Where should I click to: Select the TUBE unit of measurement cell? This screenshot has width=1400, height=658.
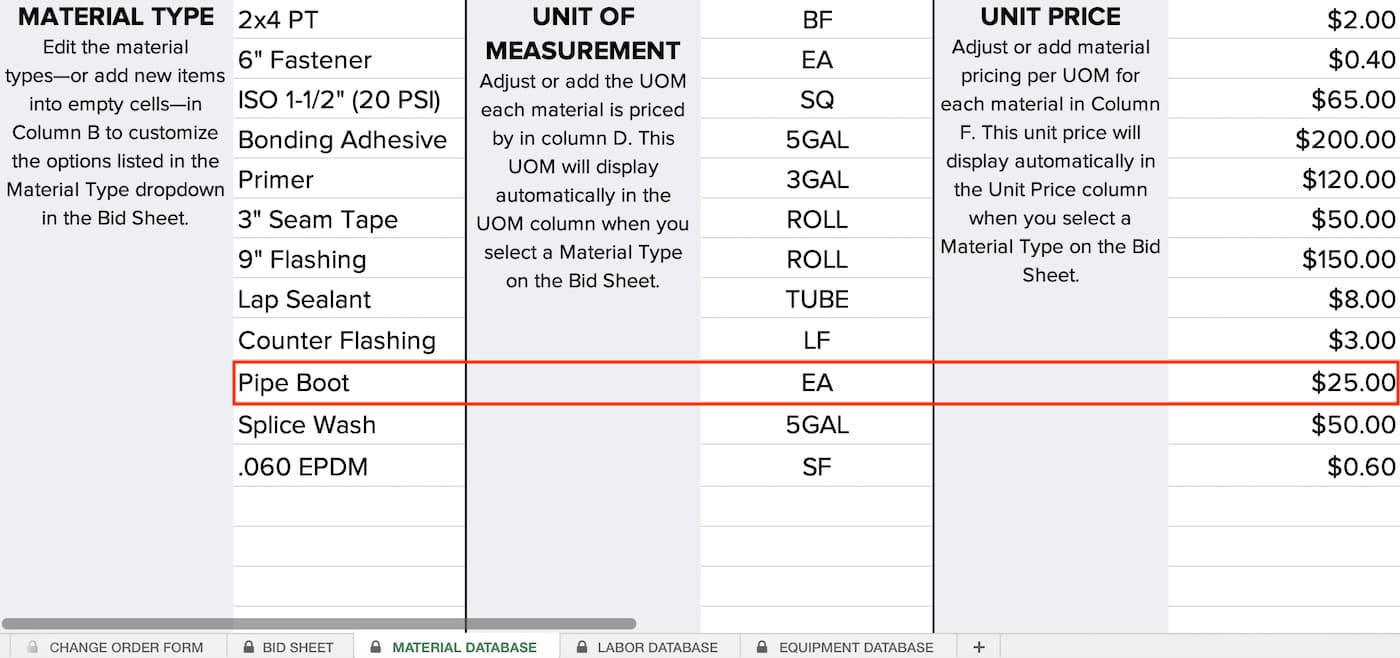[816, 300]
